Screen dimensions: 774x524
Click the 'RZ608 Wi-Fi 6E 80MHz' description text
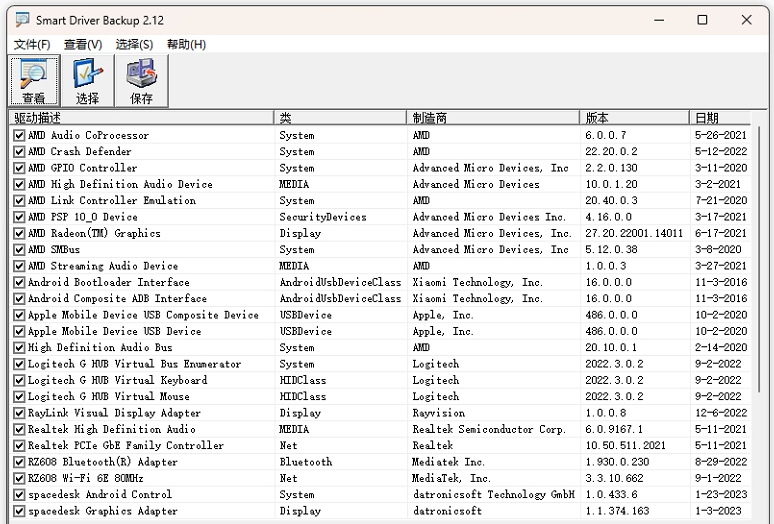[85, 478]
